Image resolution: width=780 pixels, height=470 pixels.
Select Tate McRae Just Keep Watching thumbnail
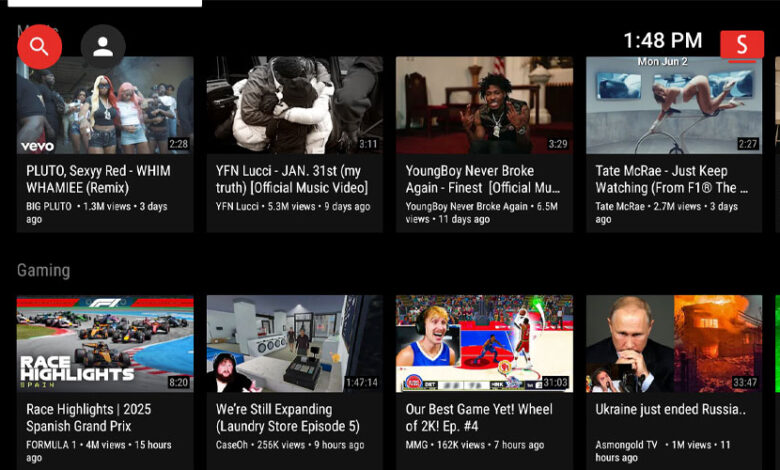[673, 105]
